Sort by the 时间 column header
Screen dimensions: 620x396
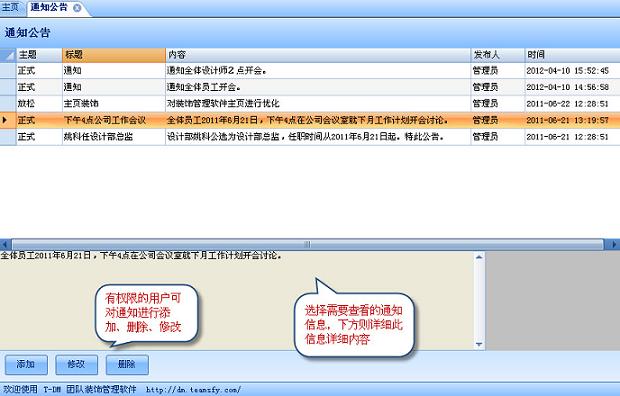point(572,55)
